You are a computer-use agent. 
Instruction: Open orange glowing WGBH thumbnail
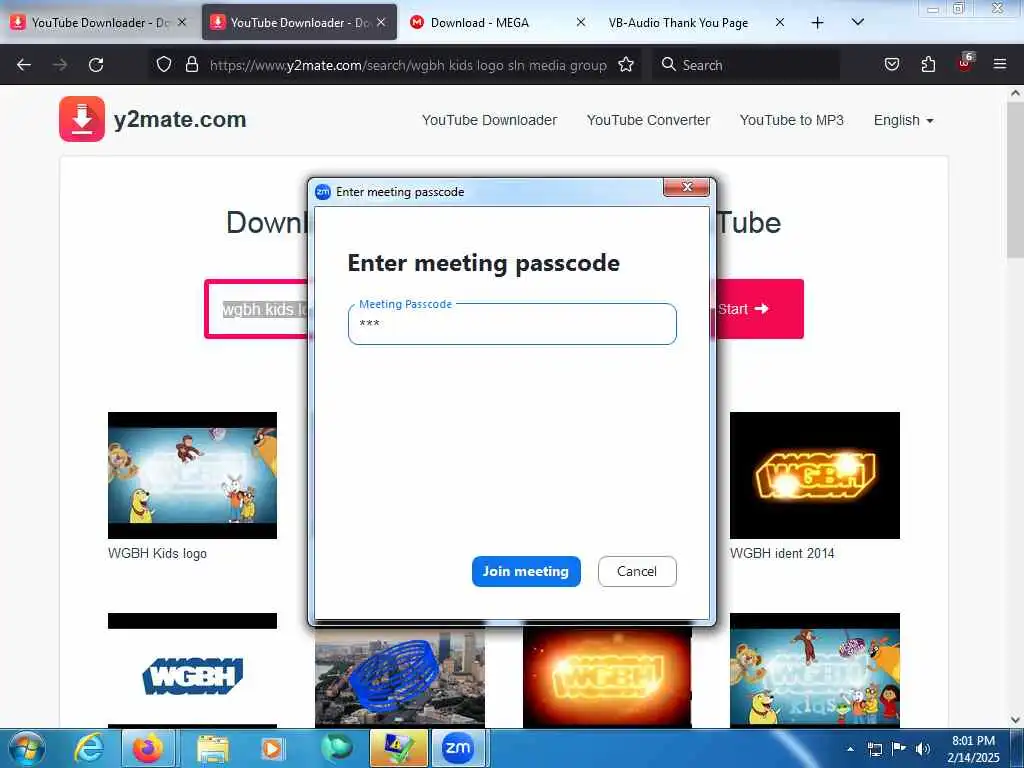tap(607, 677)
